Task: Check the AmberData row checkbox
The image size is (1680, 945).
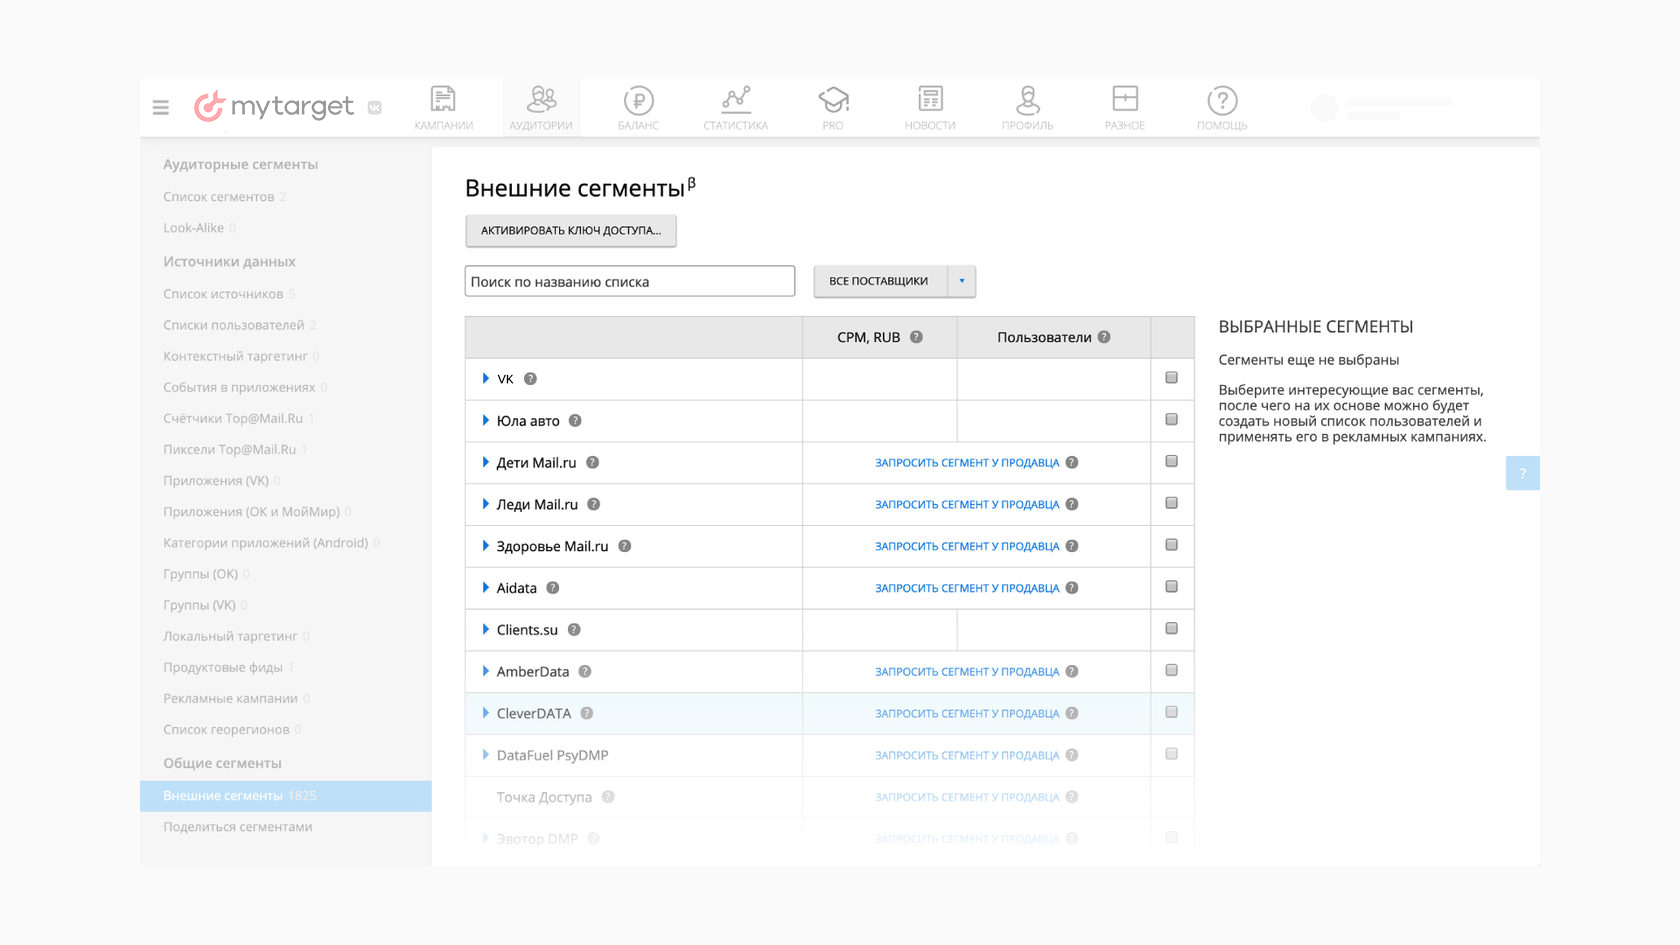Action: [1171, 671]
